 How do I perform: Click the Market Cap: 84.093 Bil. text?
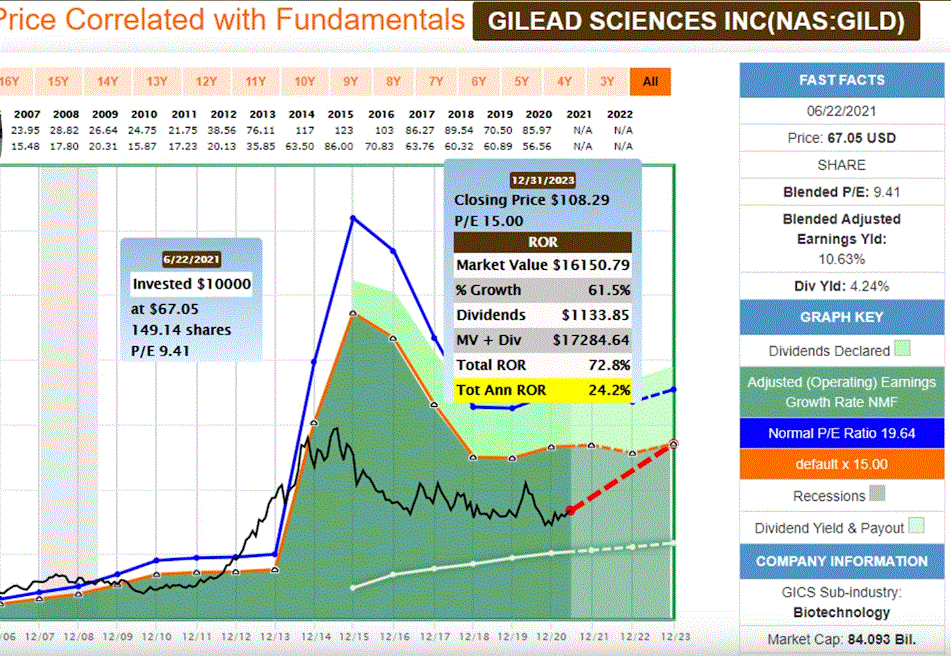842,640
